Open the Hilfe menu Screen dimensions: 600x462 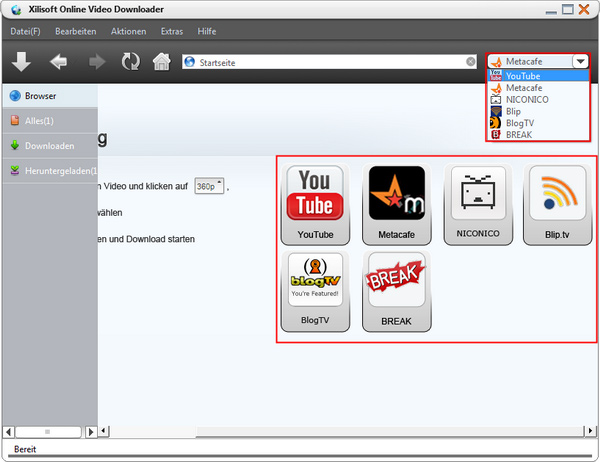point(207,31)
